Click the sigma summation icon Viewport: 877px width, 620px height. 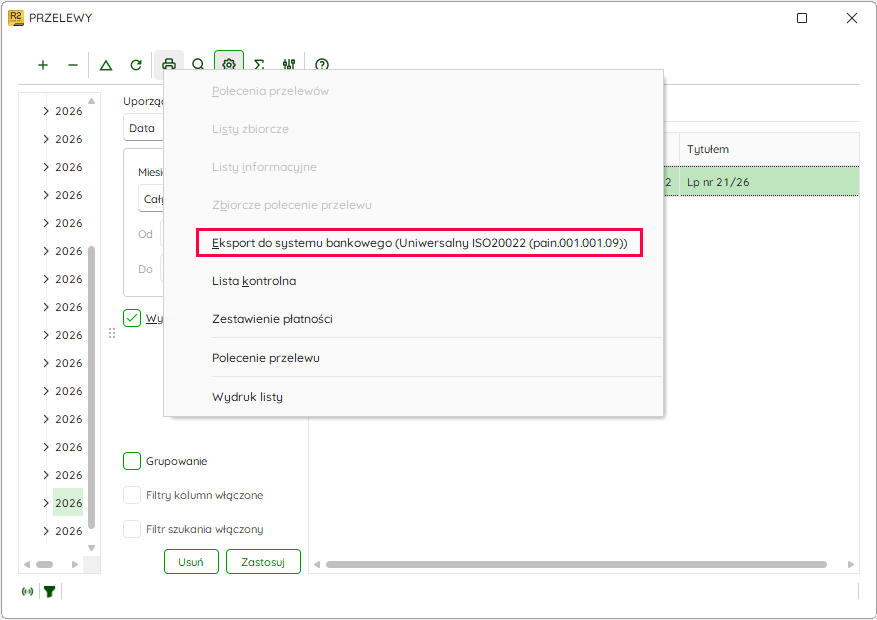tap(259, 64)
